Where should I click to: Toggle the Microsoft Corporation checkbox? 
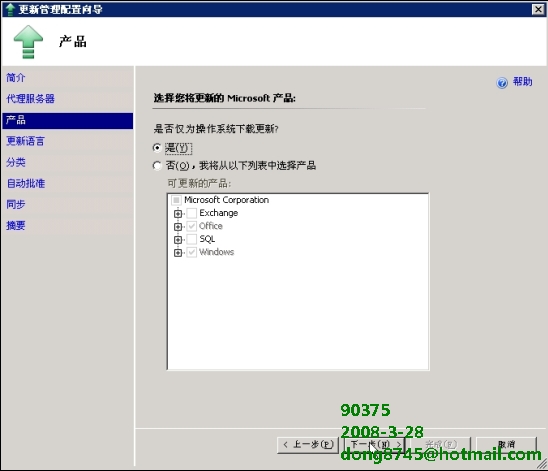click(176, 200)
